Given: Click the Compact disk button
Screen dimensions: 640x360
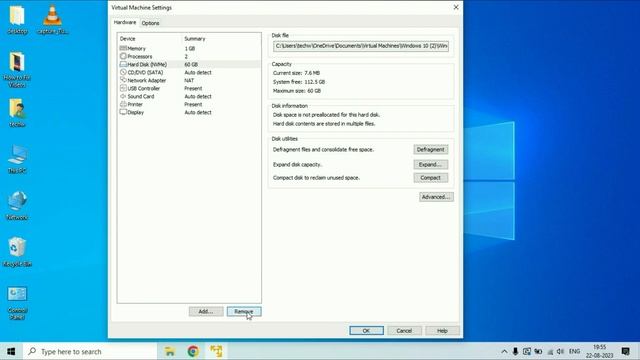Looking at the screenshot, I should point(431,178).
